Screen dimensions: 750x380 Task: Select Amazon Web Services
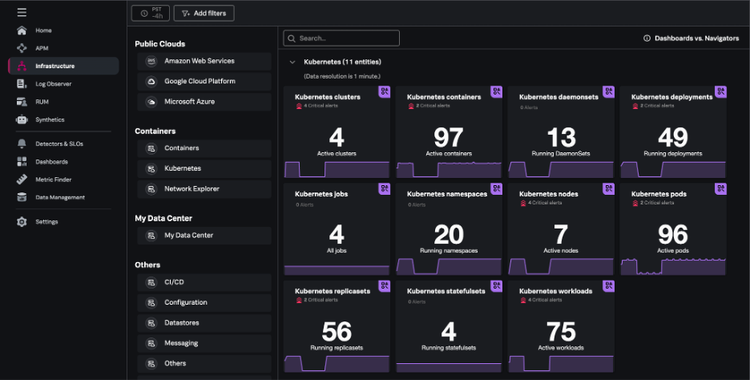[204, 61]
